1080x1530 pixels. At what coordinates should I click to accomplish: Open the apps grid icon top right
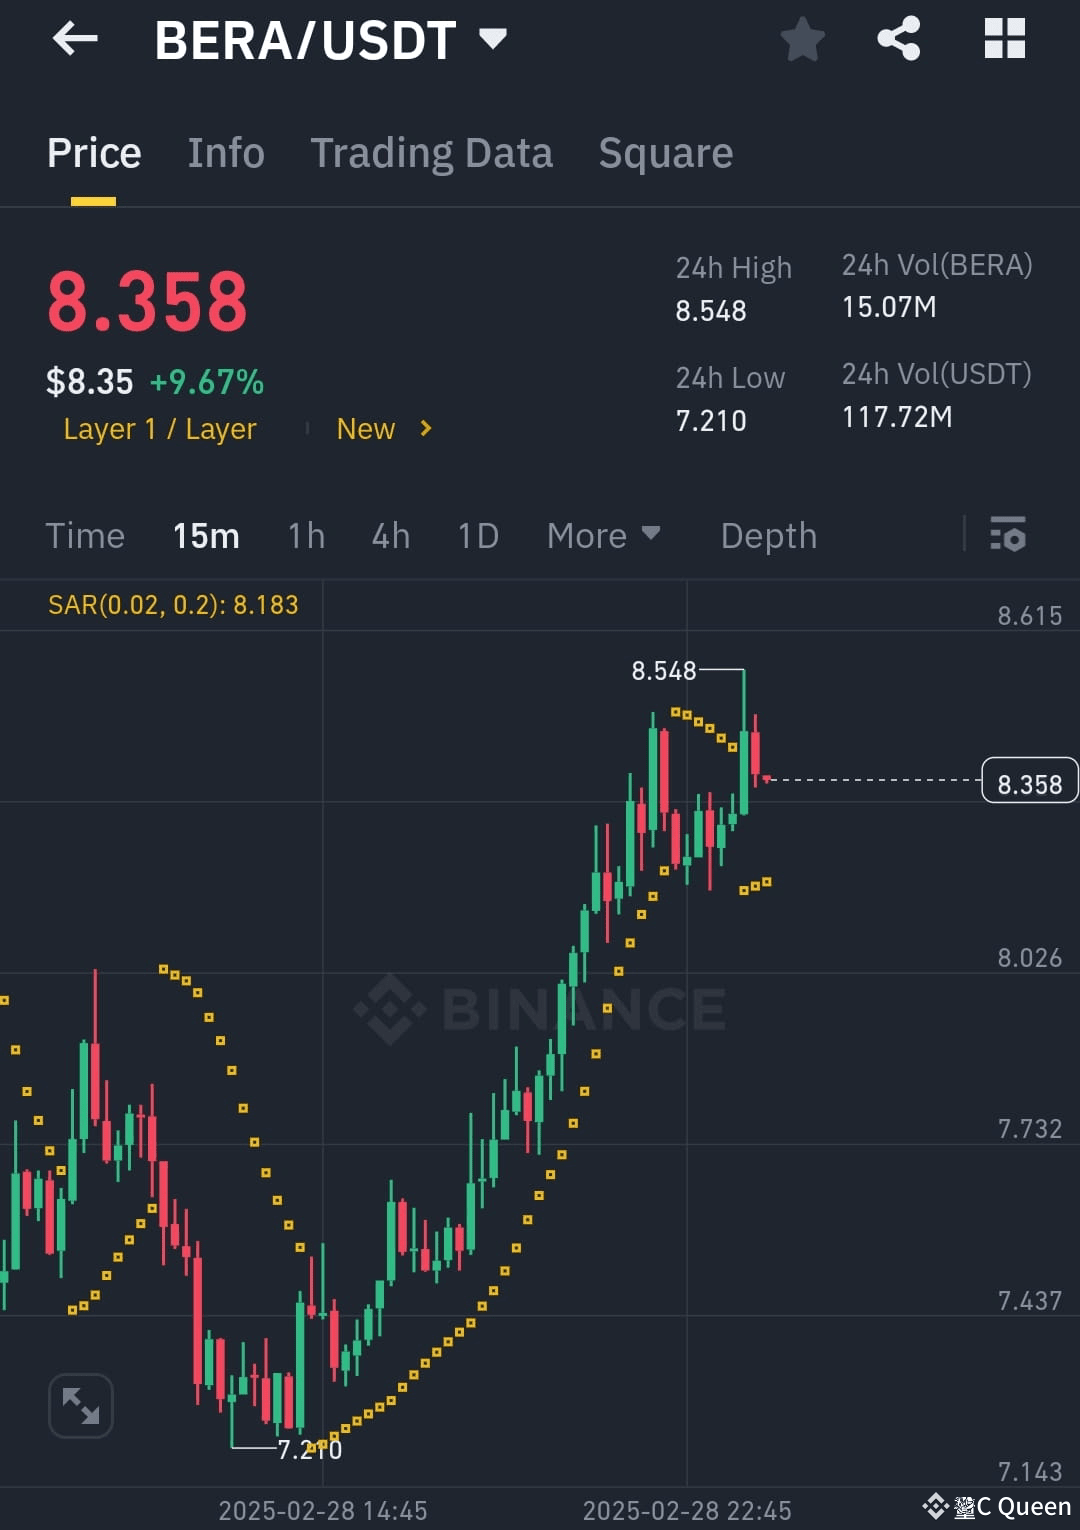(1004, 40)
